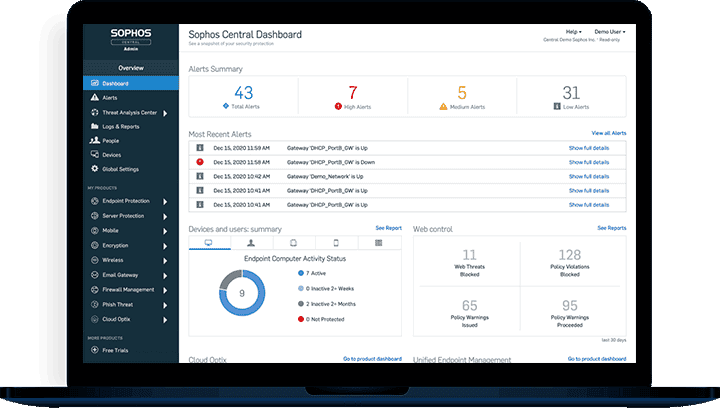
Task: Click the Firewall Management icon
Action: [95, 289]
